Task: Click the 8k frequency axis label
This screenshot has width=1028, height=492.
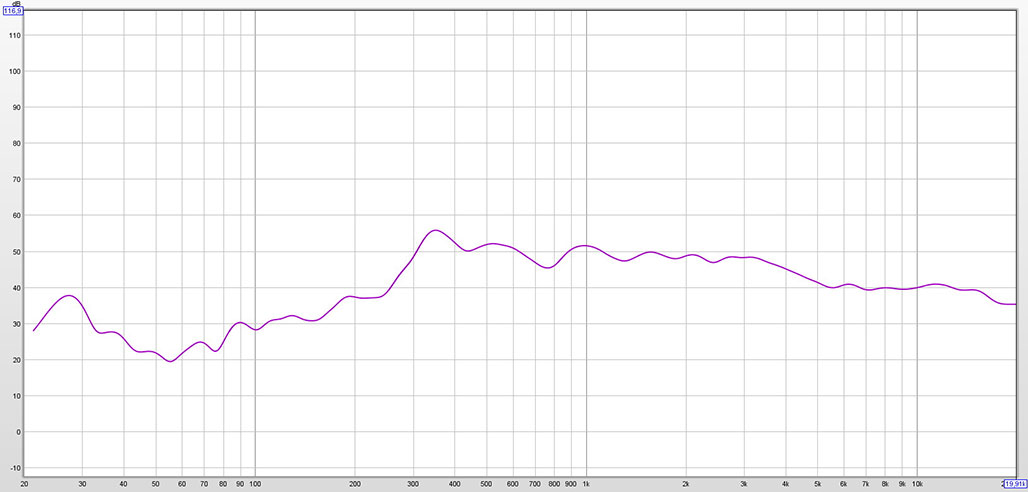Action: click(x=885, y=483)
